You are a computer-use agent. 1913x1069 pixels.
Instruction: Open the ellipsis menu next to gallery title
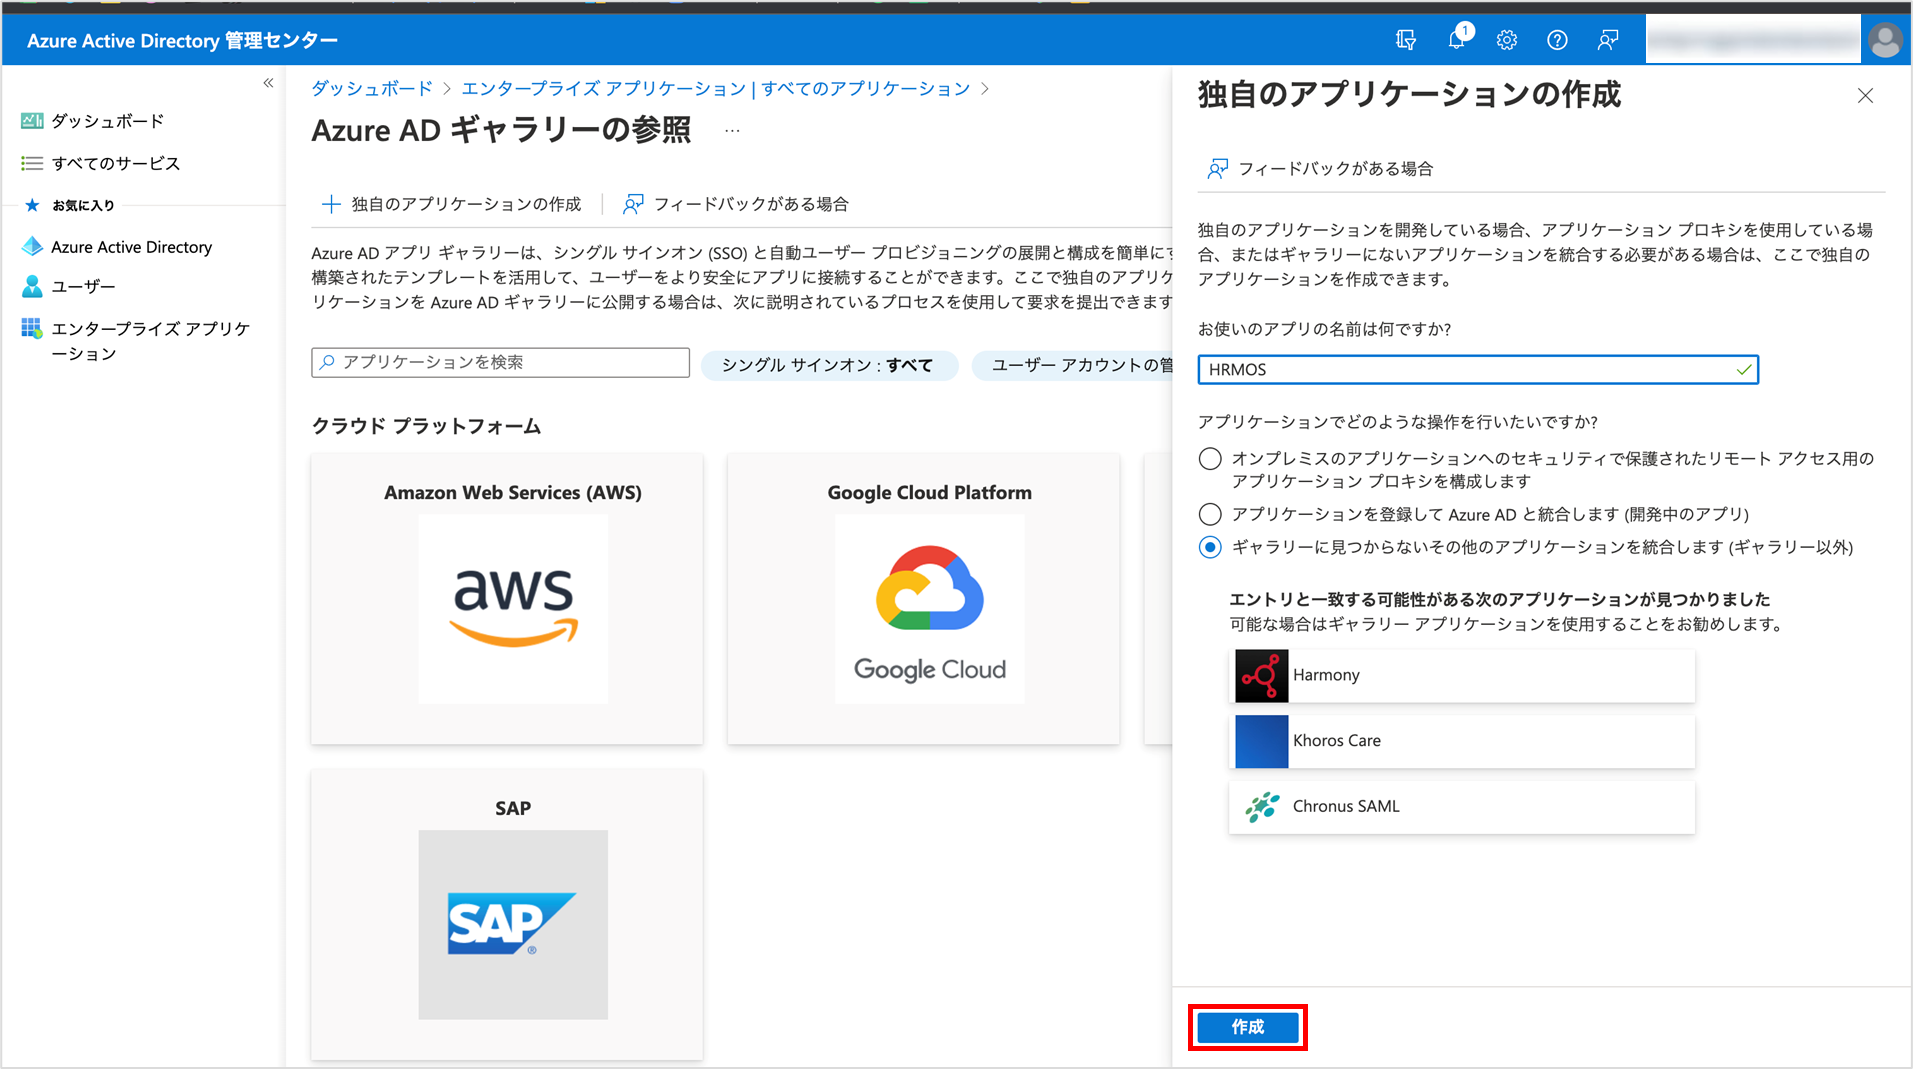pos(732,130)
